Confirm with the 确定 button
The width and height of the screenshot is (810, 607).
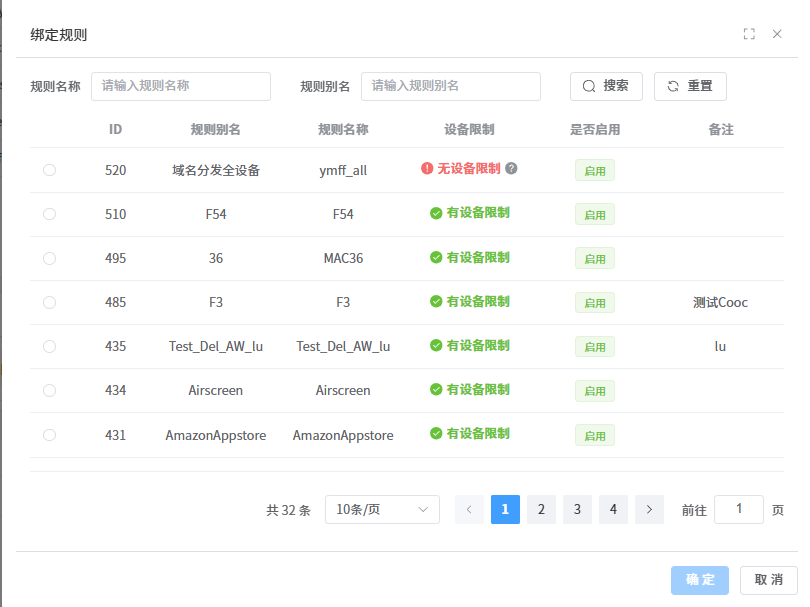pos(700,580)
